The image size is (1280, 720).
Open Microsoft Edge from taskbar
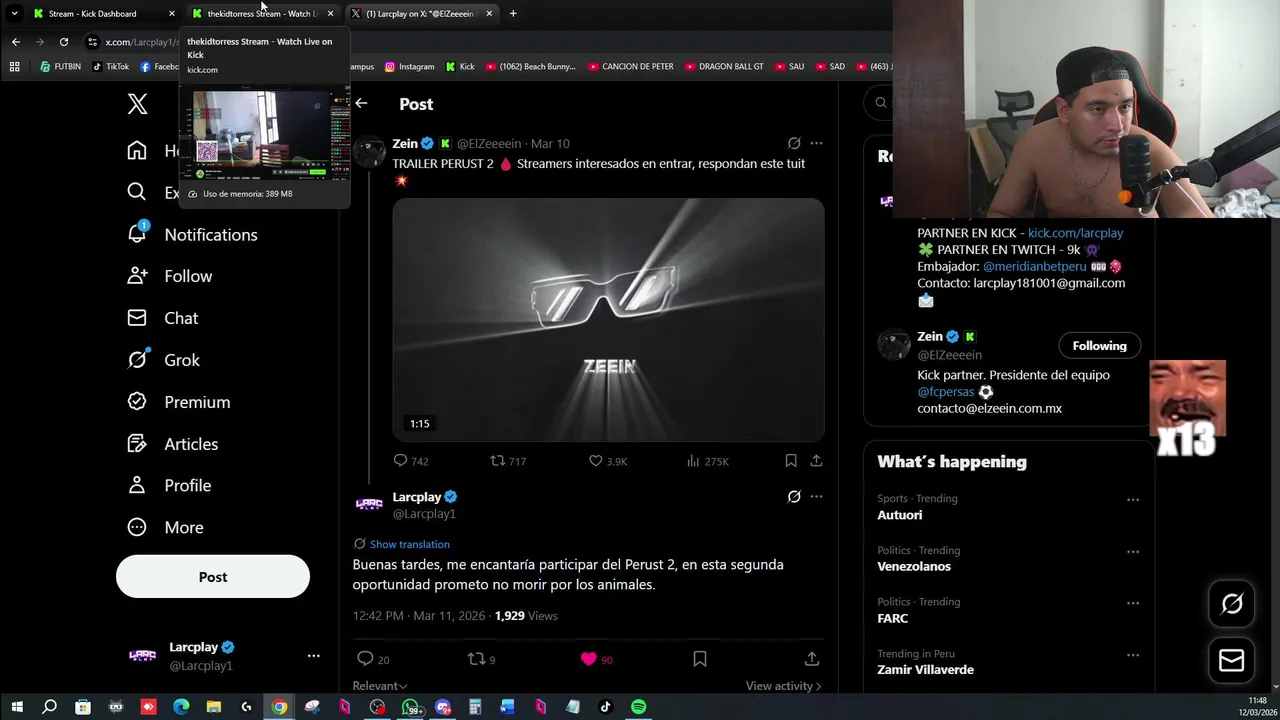[x=181, y=707]
